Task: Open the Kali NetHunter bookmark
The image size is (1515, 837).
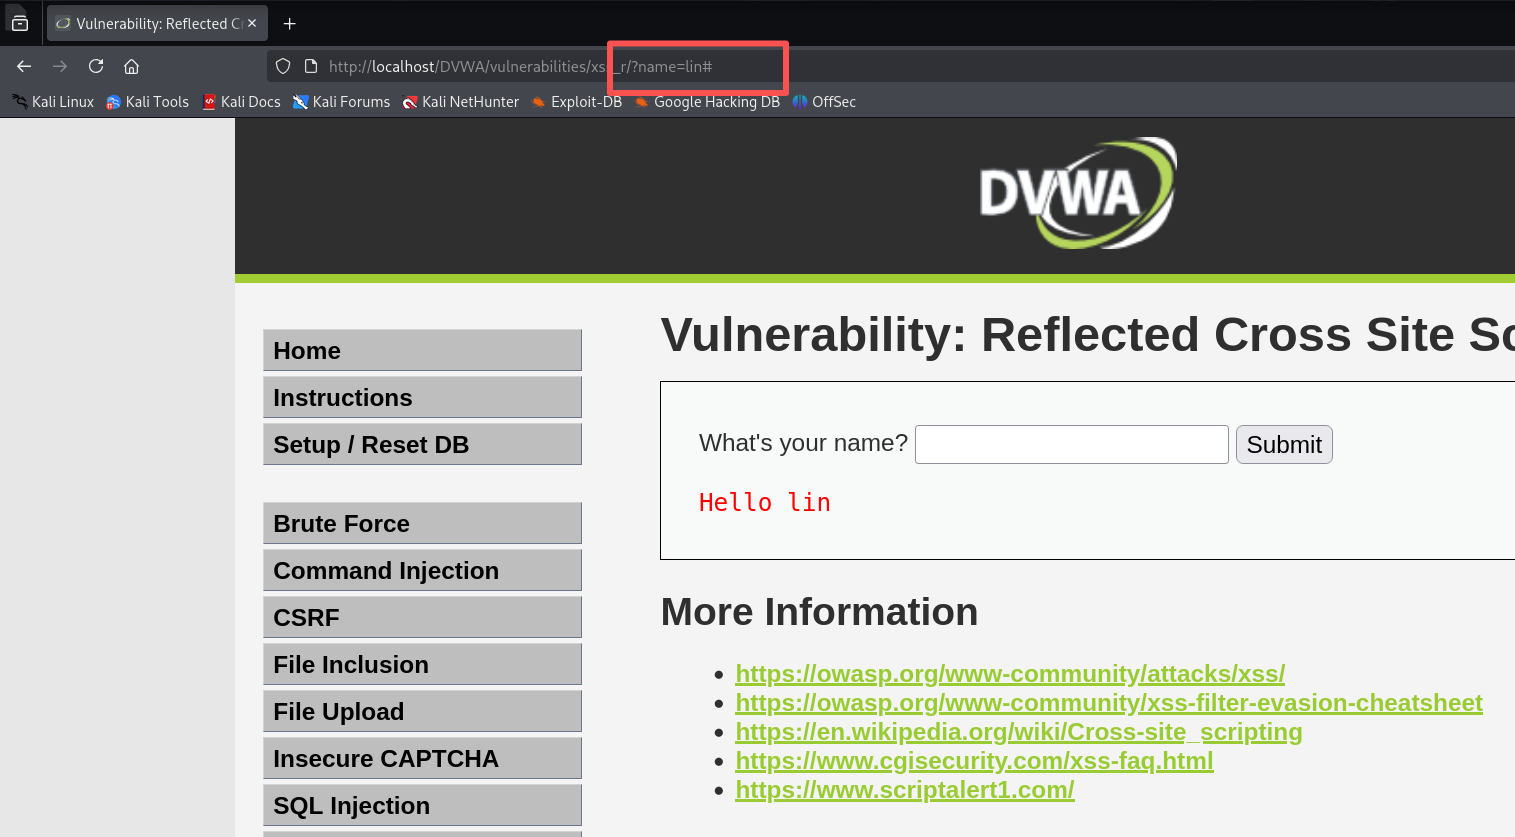Action: [x=461, y=102]
